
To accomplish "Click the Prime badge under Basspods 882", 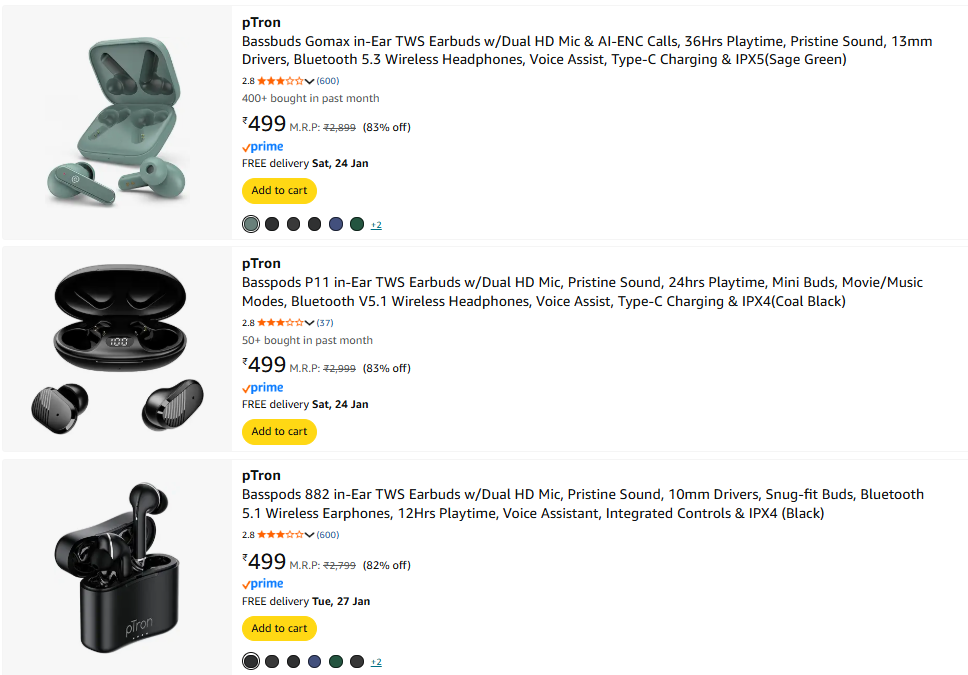I will coord(263,584).
